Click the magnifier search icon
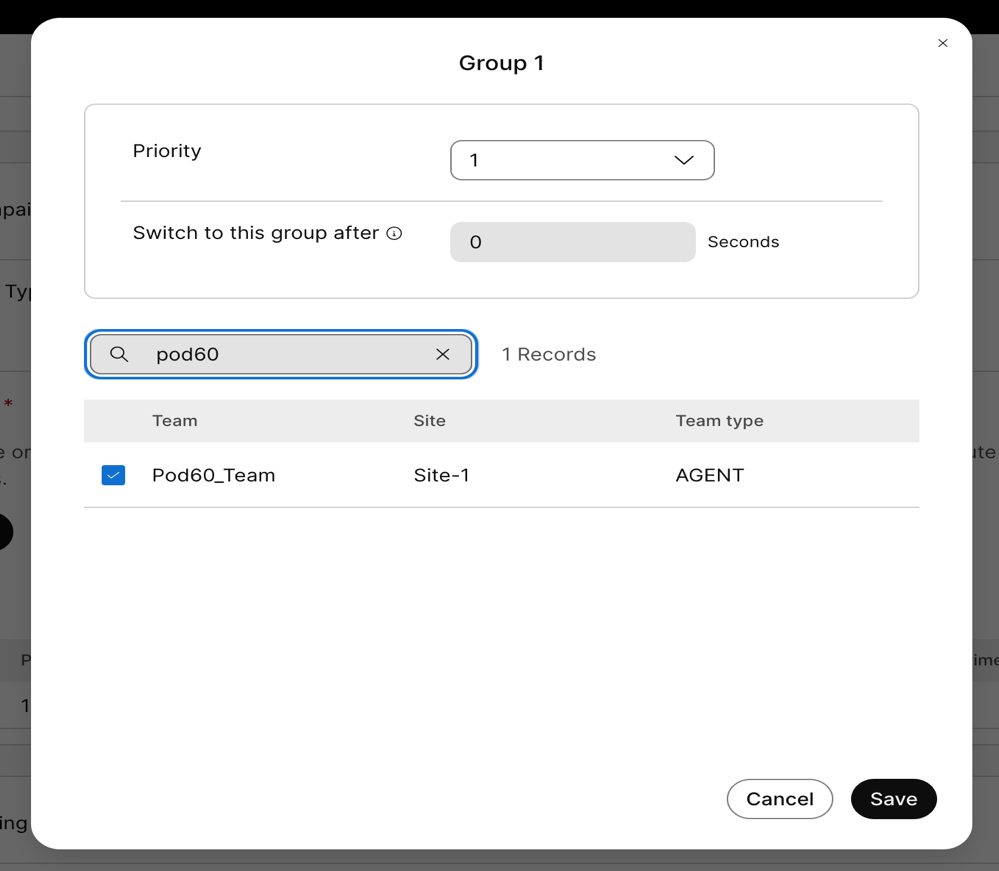Screen dimensions: 999x871 [119, 354]
